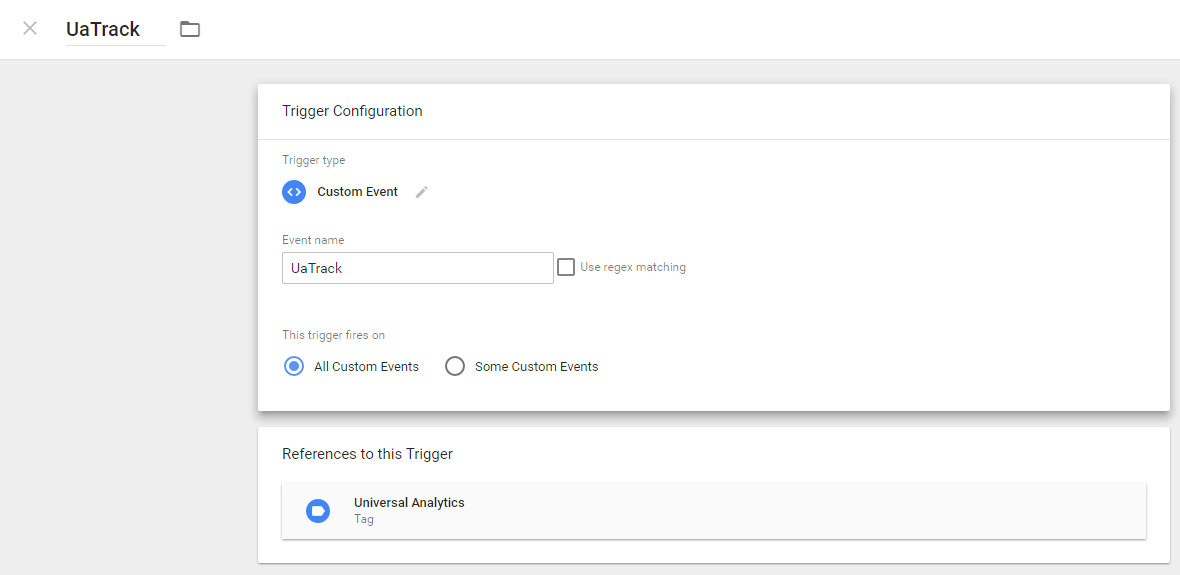Open the Universal Analytics tag reference
The height and width of the screenshot is (575, 1180).
pos(713,511)
